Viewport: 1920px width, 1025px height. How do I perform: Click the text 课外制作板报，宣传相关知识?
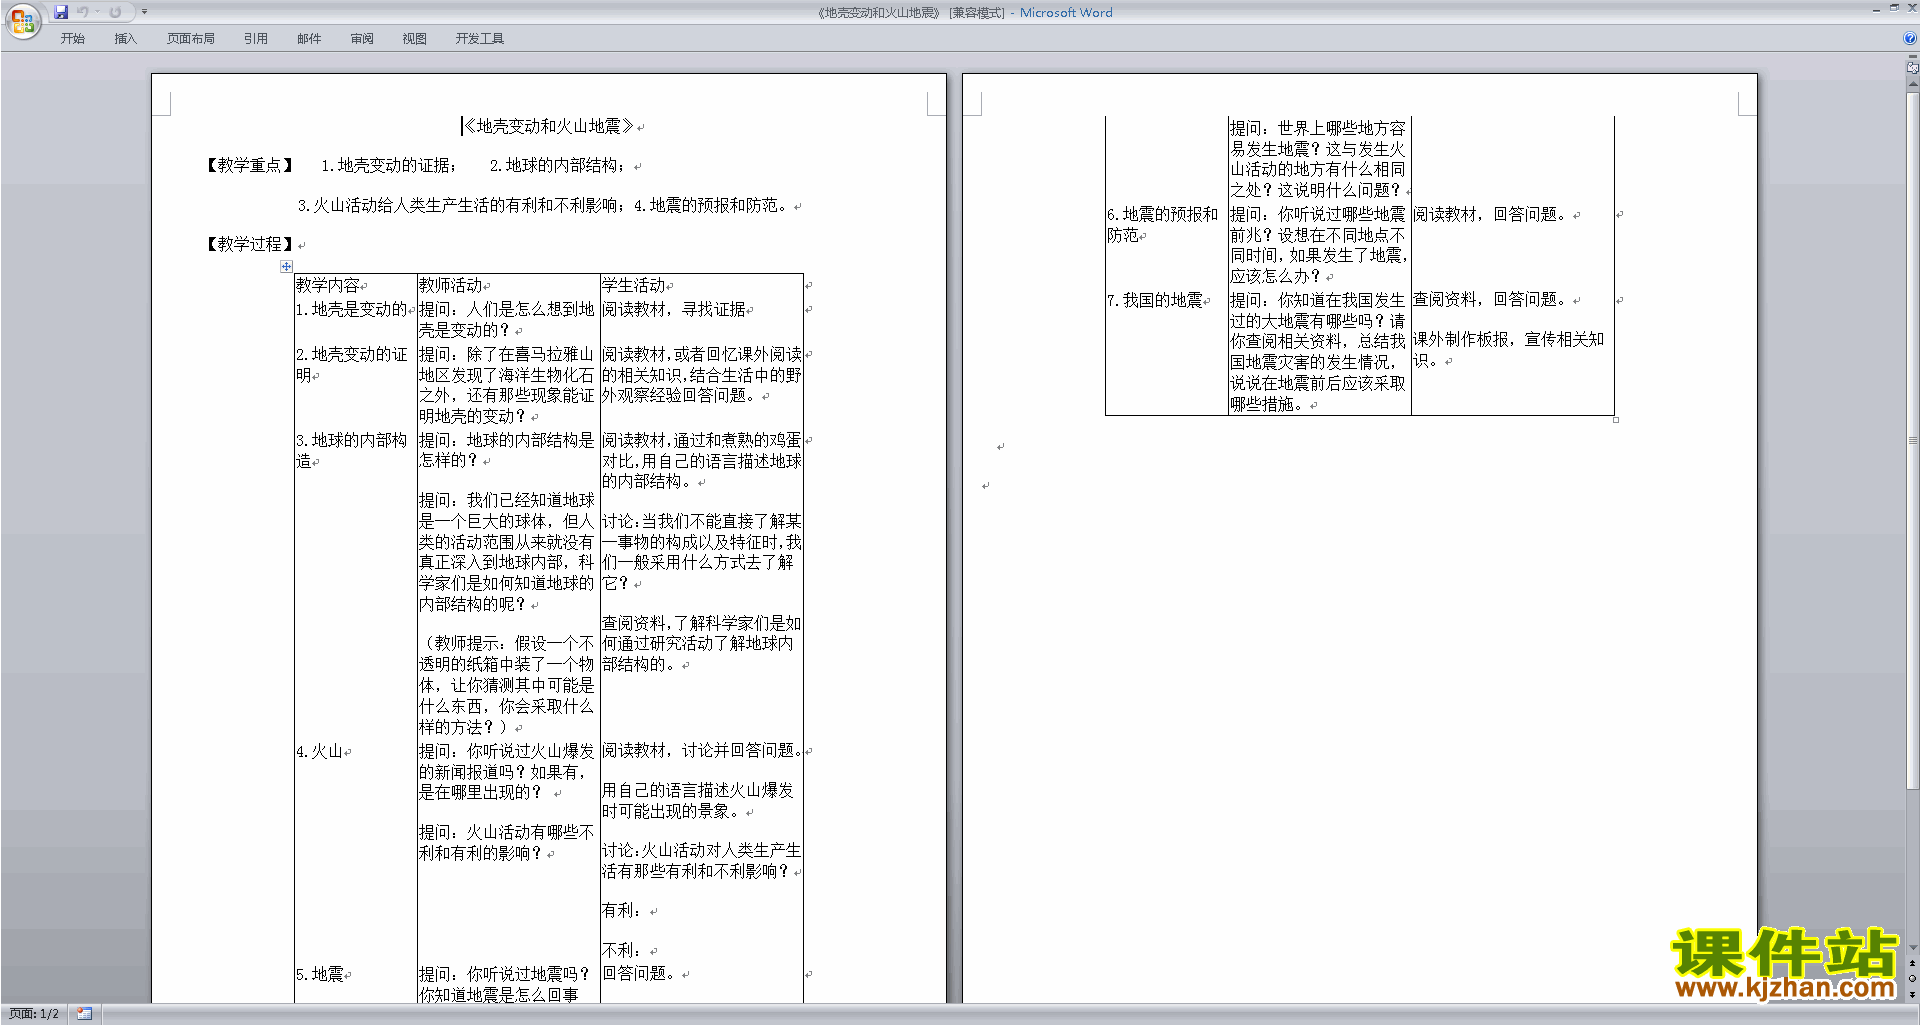(x=1508, y=349)
